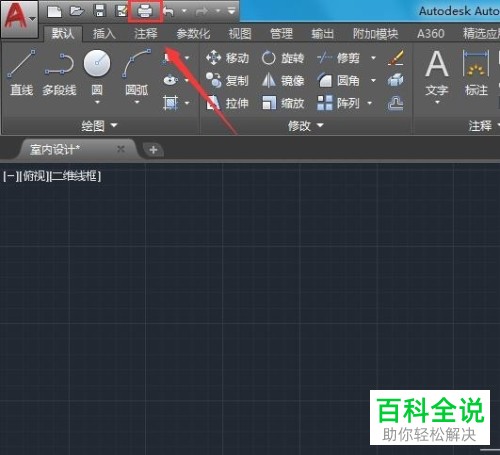The height and width of the screenshot is (455, 500).
Task: Open the 注释 ribbon tab
Action: click(x=145, y=34)
